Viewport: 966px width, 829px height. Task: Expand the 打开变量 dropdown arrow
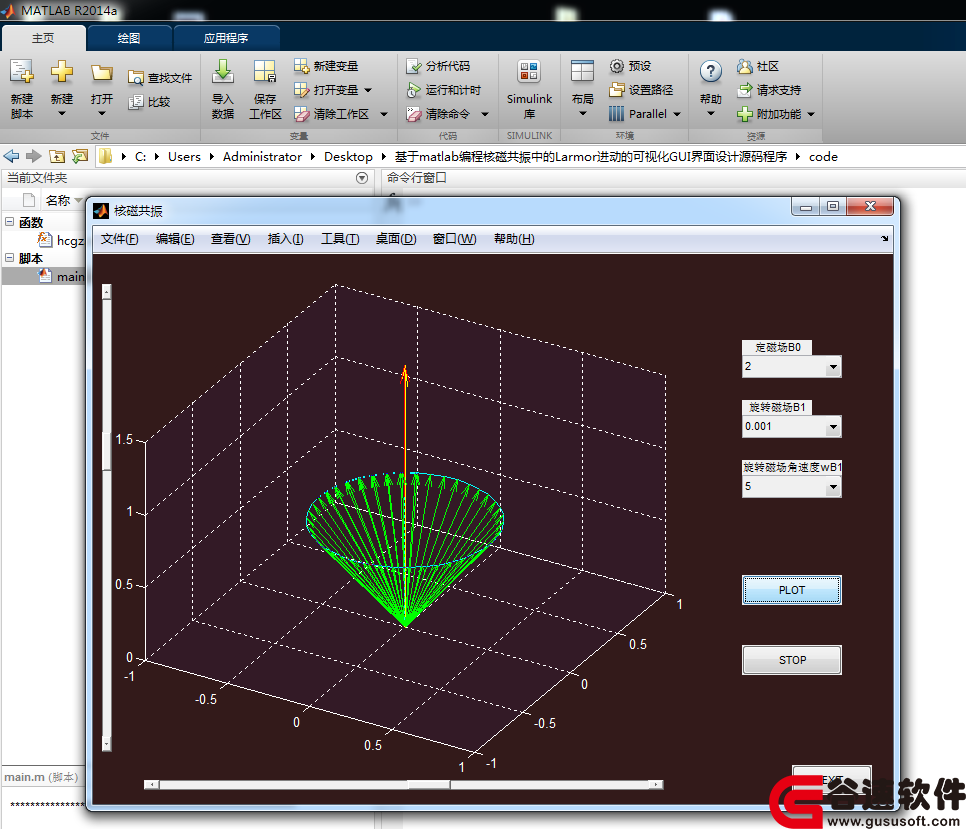tap(368, 90)
